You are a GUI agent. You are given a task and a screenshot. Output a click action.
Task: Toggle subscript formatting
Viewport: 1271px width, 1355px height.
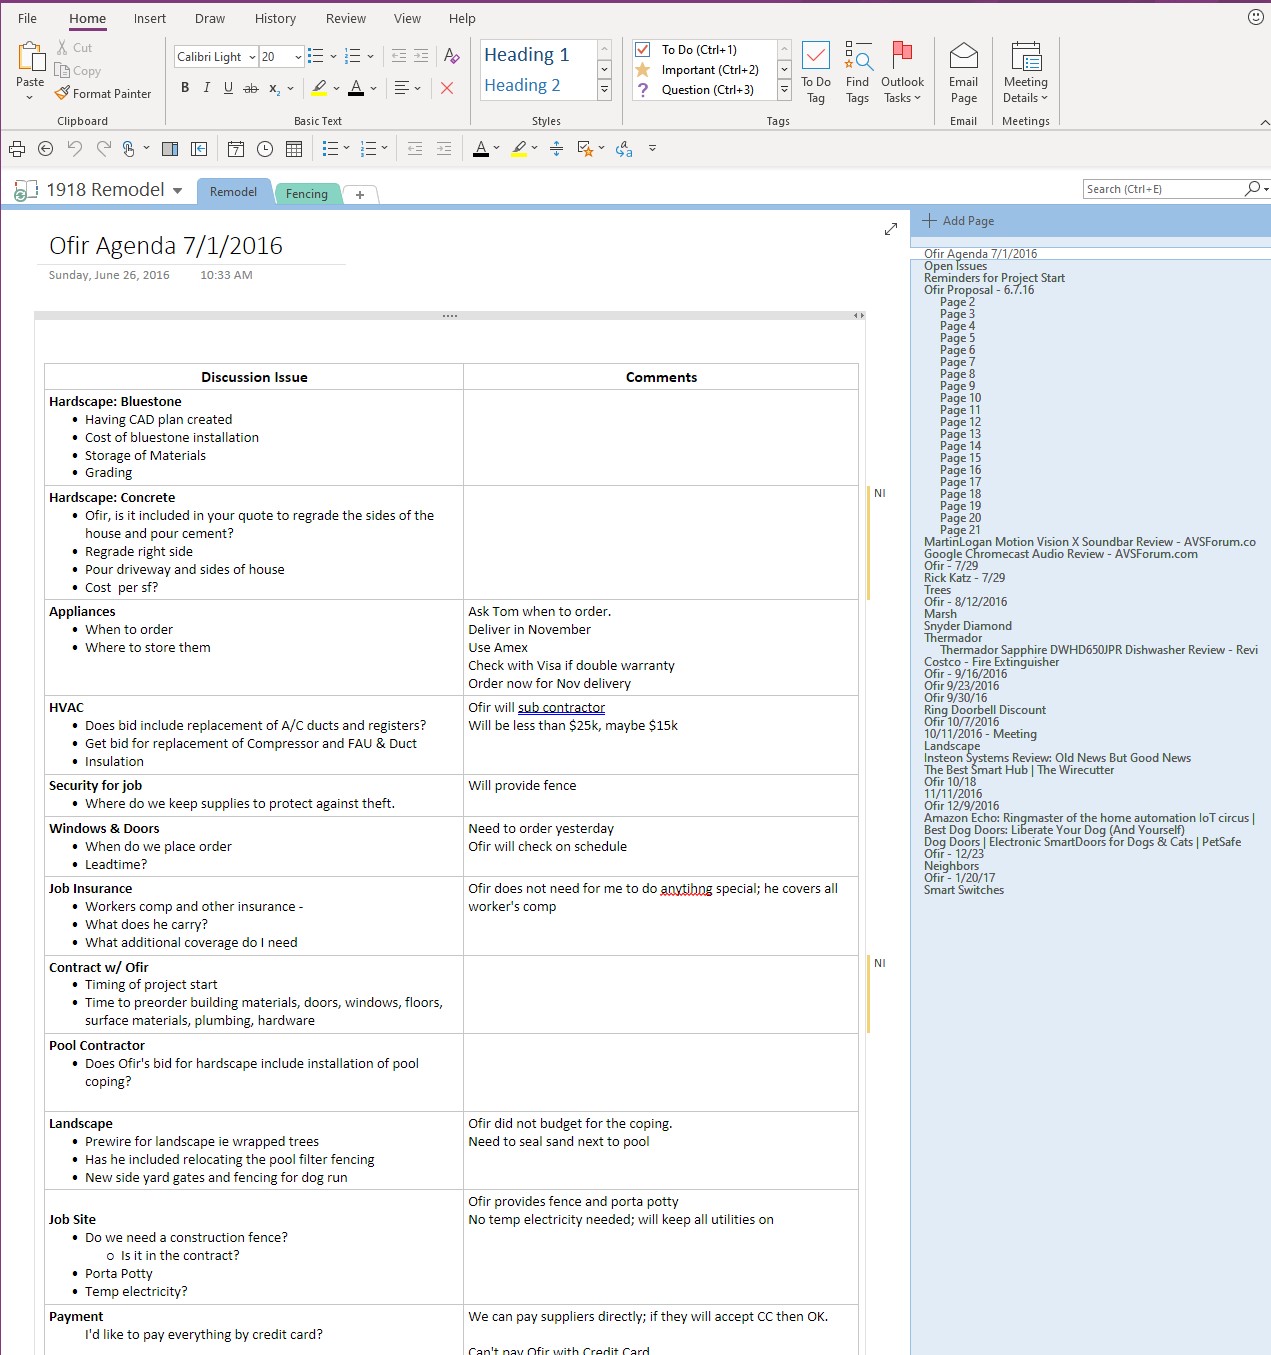274,88
